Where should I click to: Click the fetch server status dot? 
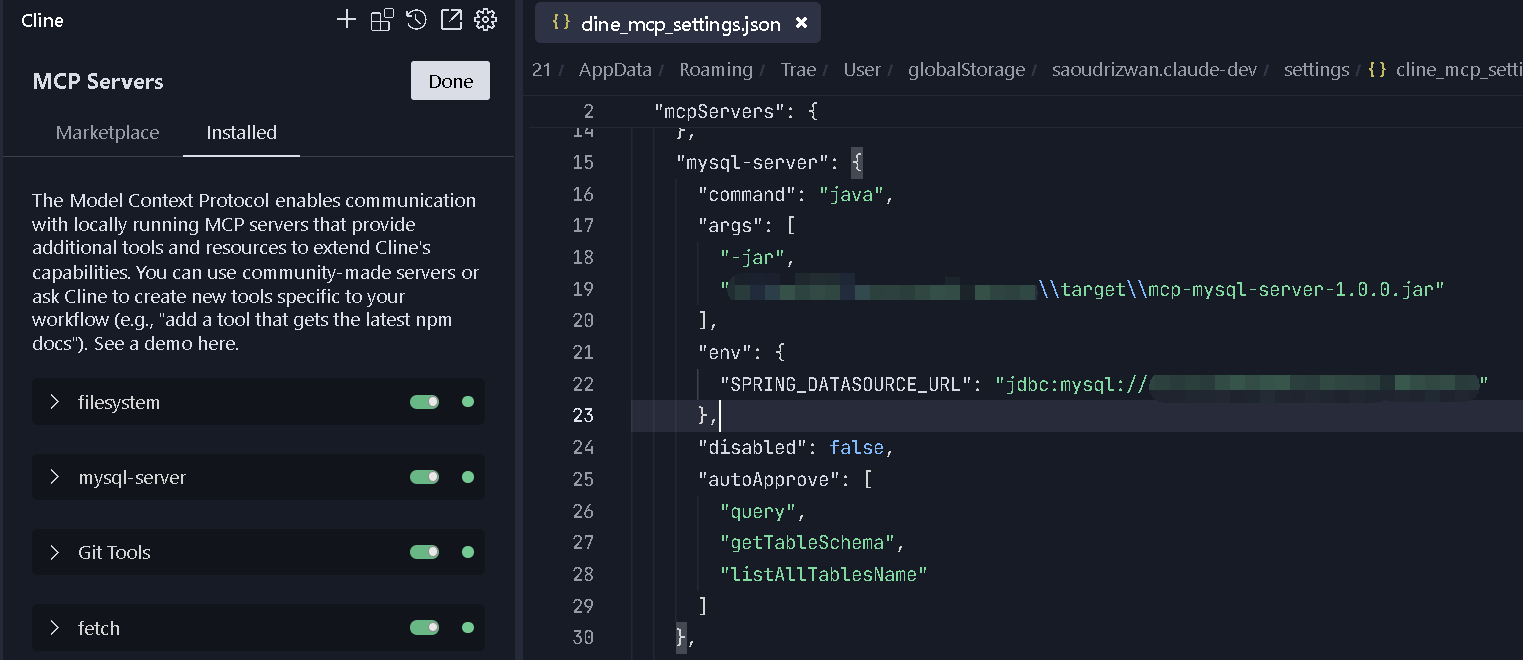click(467, 628)
